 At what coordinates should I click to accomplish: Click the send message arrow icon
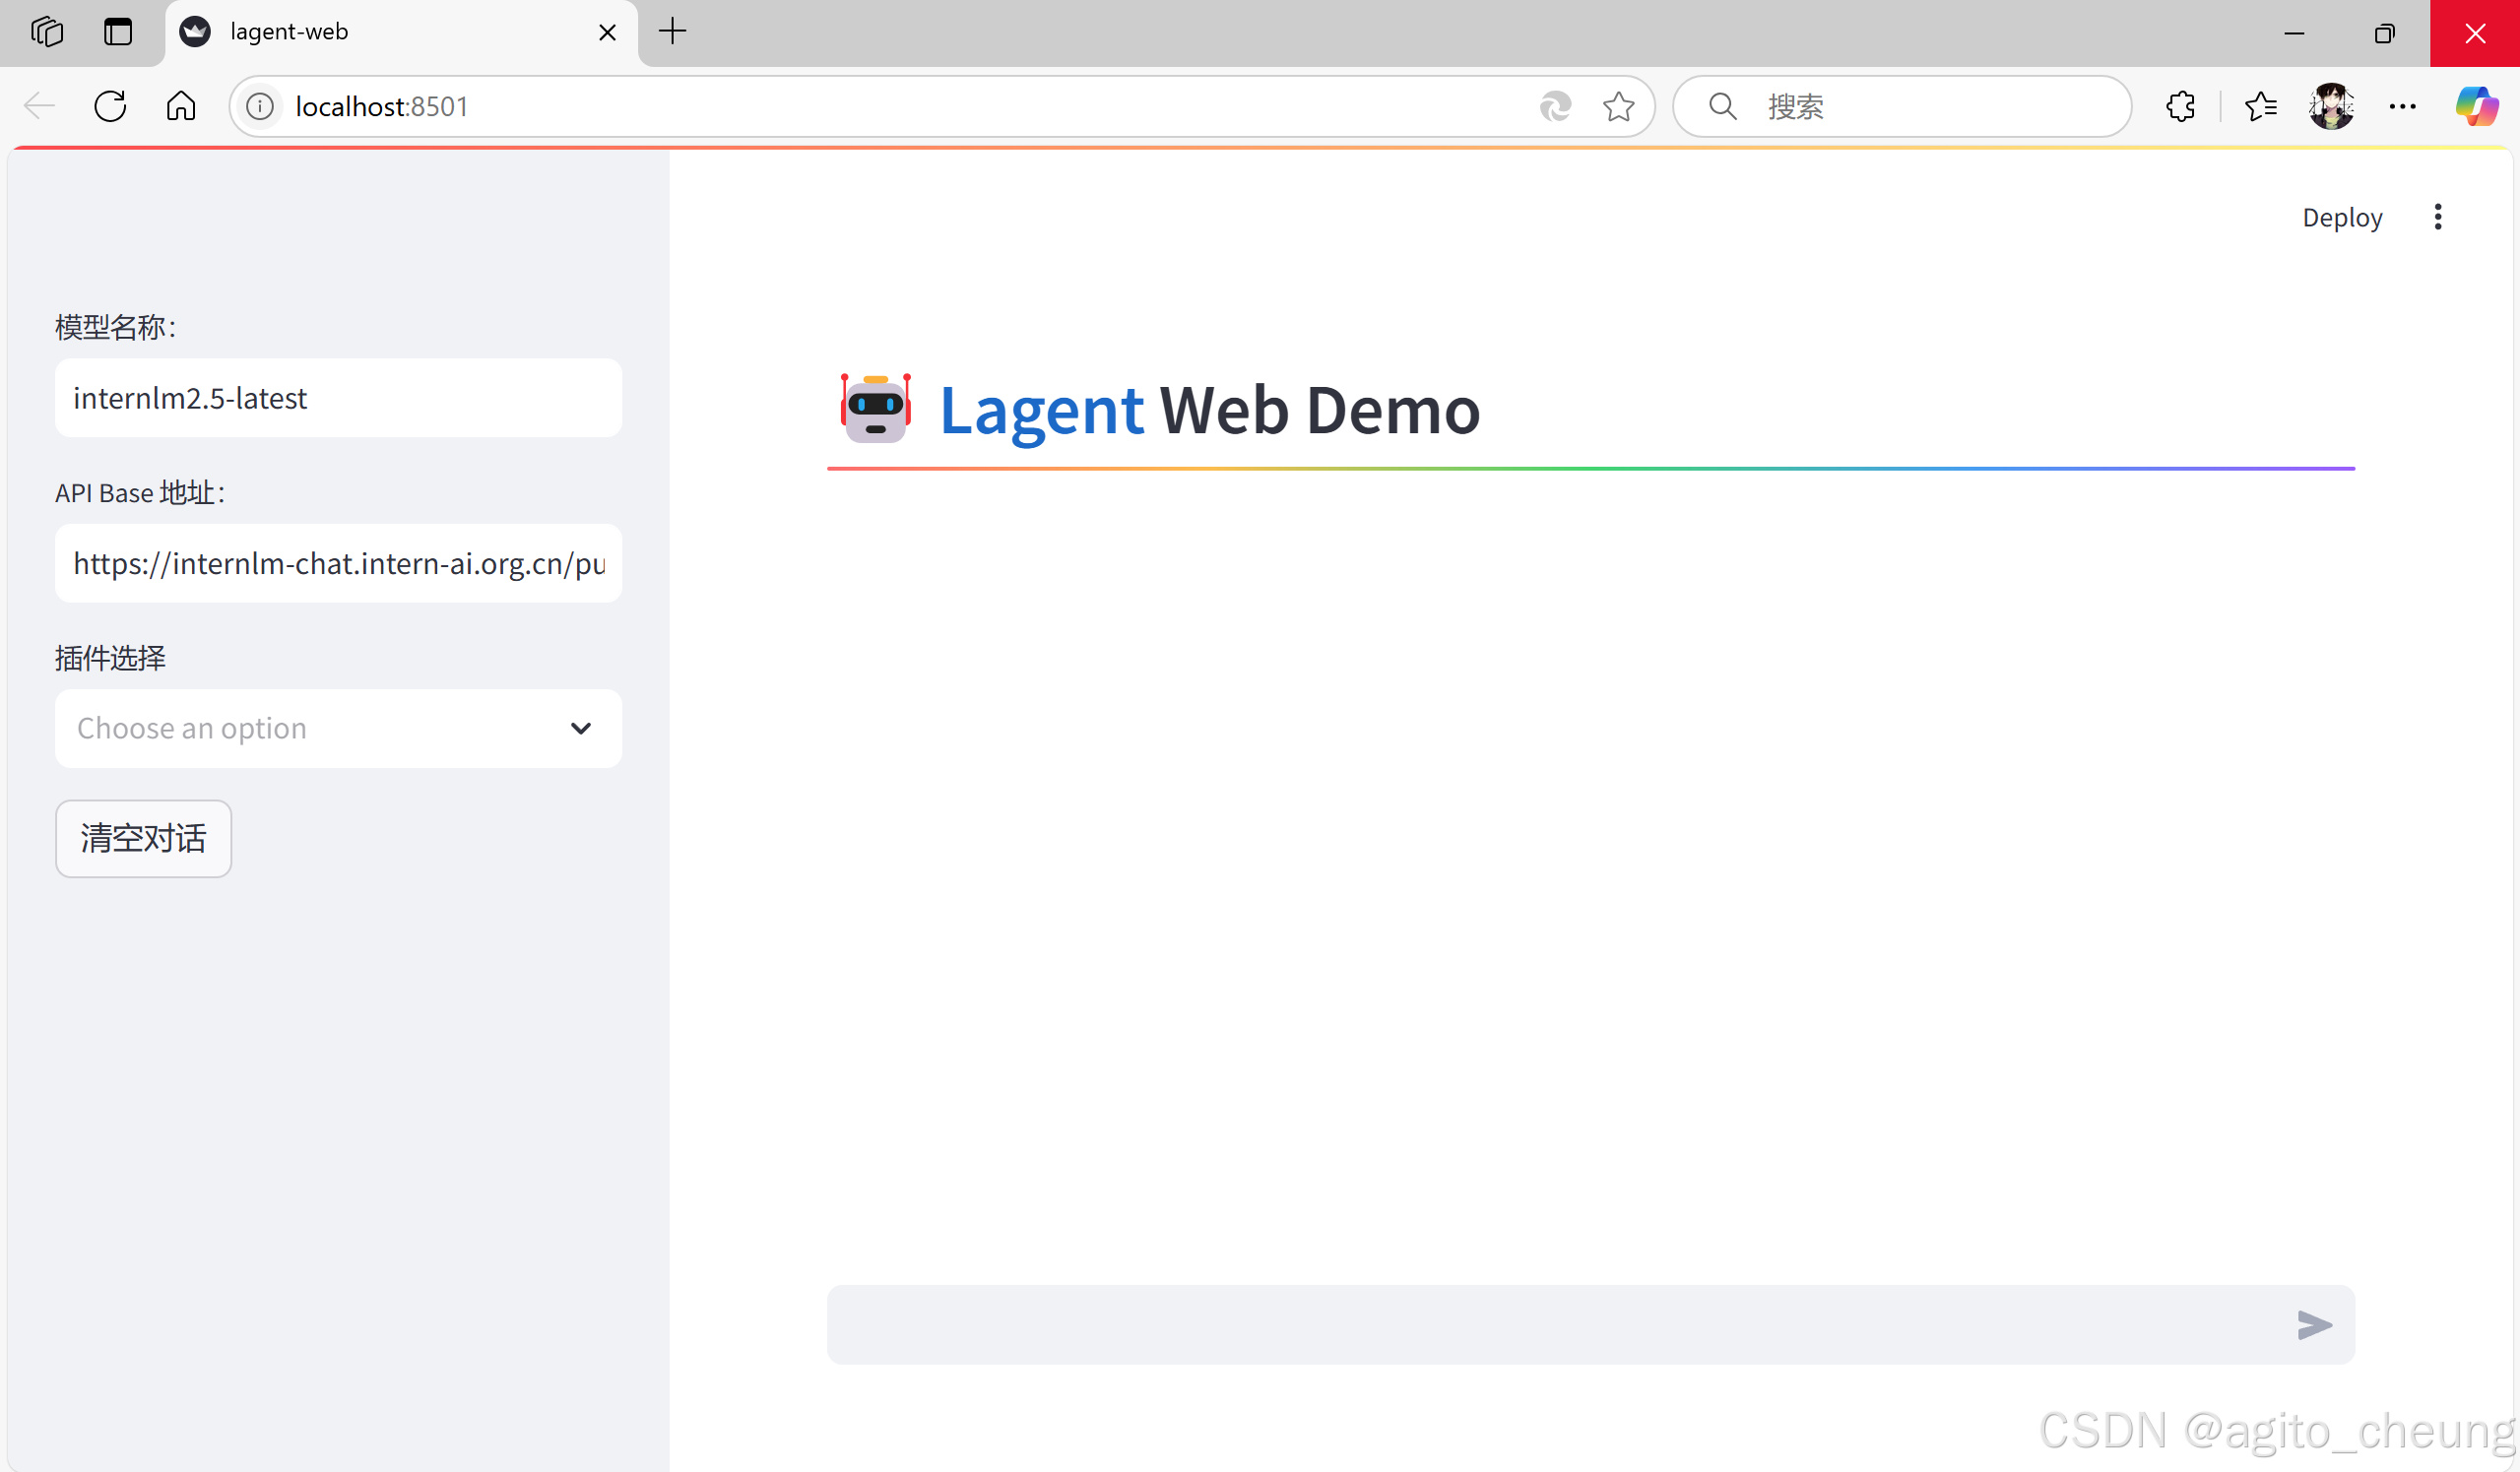pyautogui.click(x=2313, y=1325)
